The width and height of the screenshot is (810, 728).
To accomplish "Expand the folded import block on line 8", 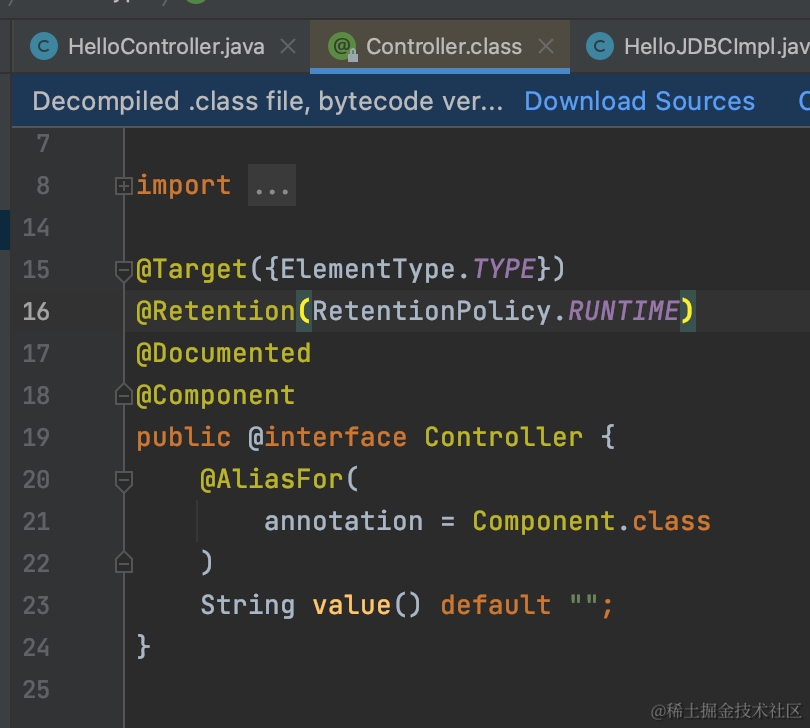I will point(123,186).
